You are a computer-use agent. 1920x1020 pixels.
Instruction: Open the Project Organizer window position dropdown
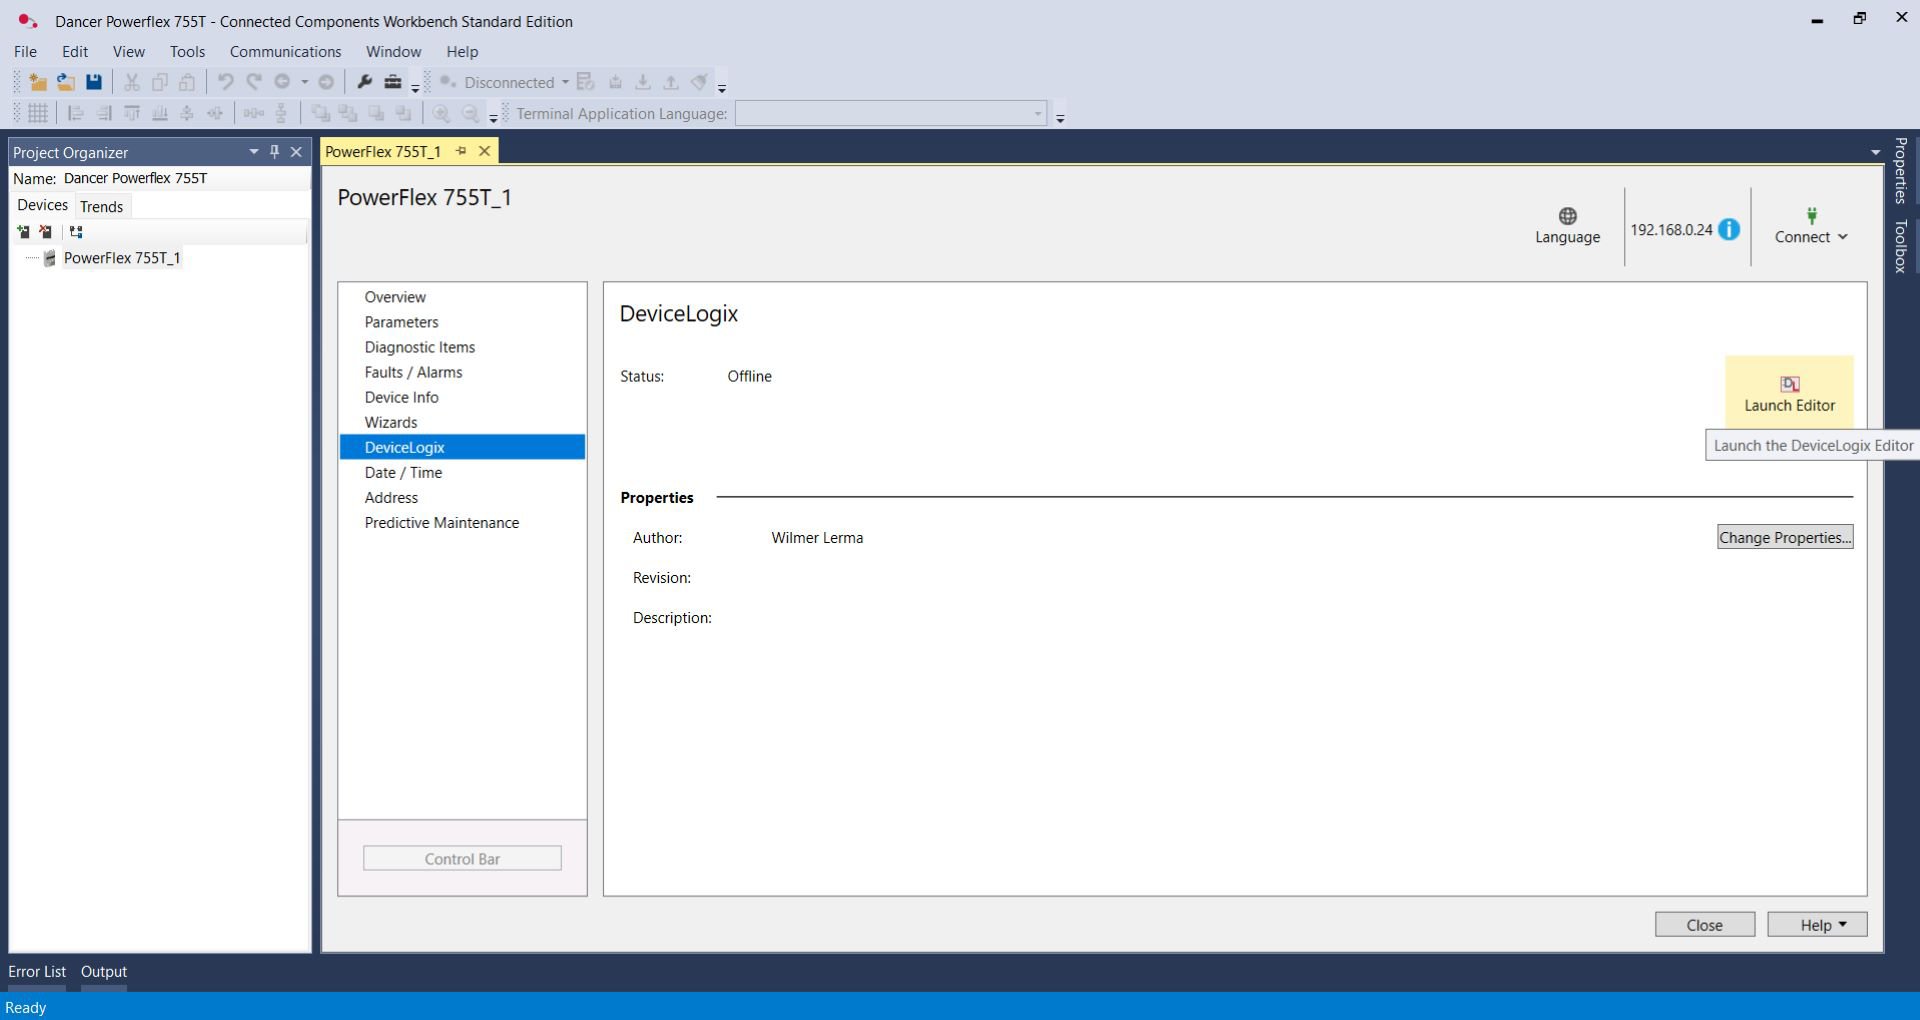point(254,152)
